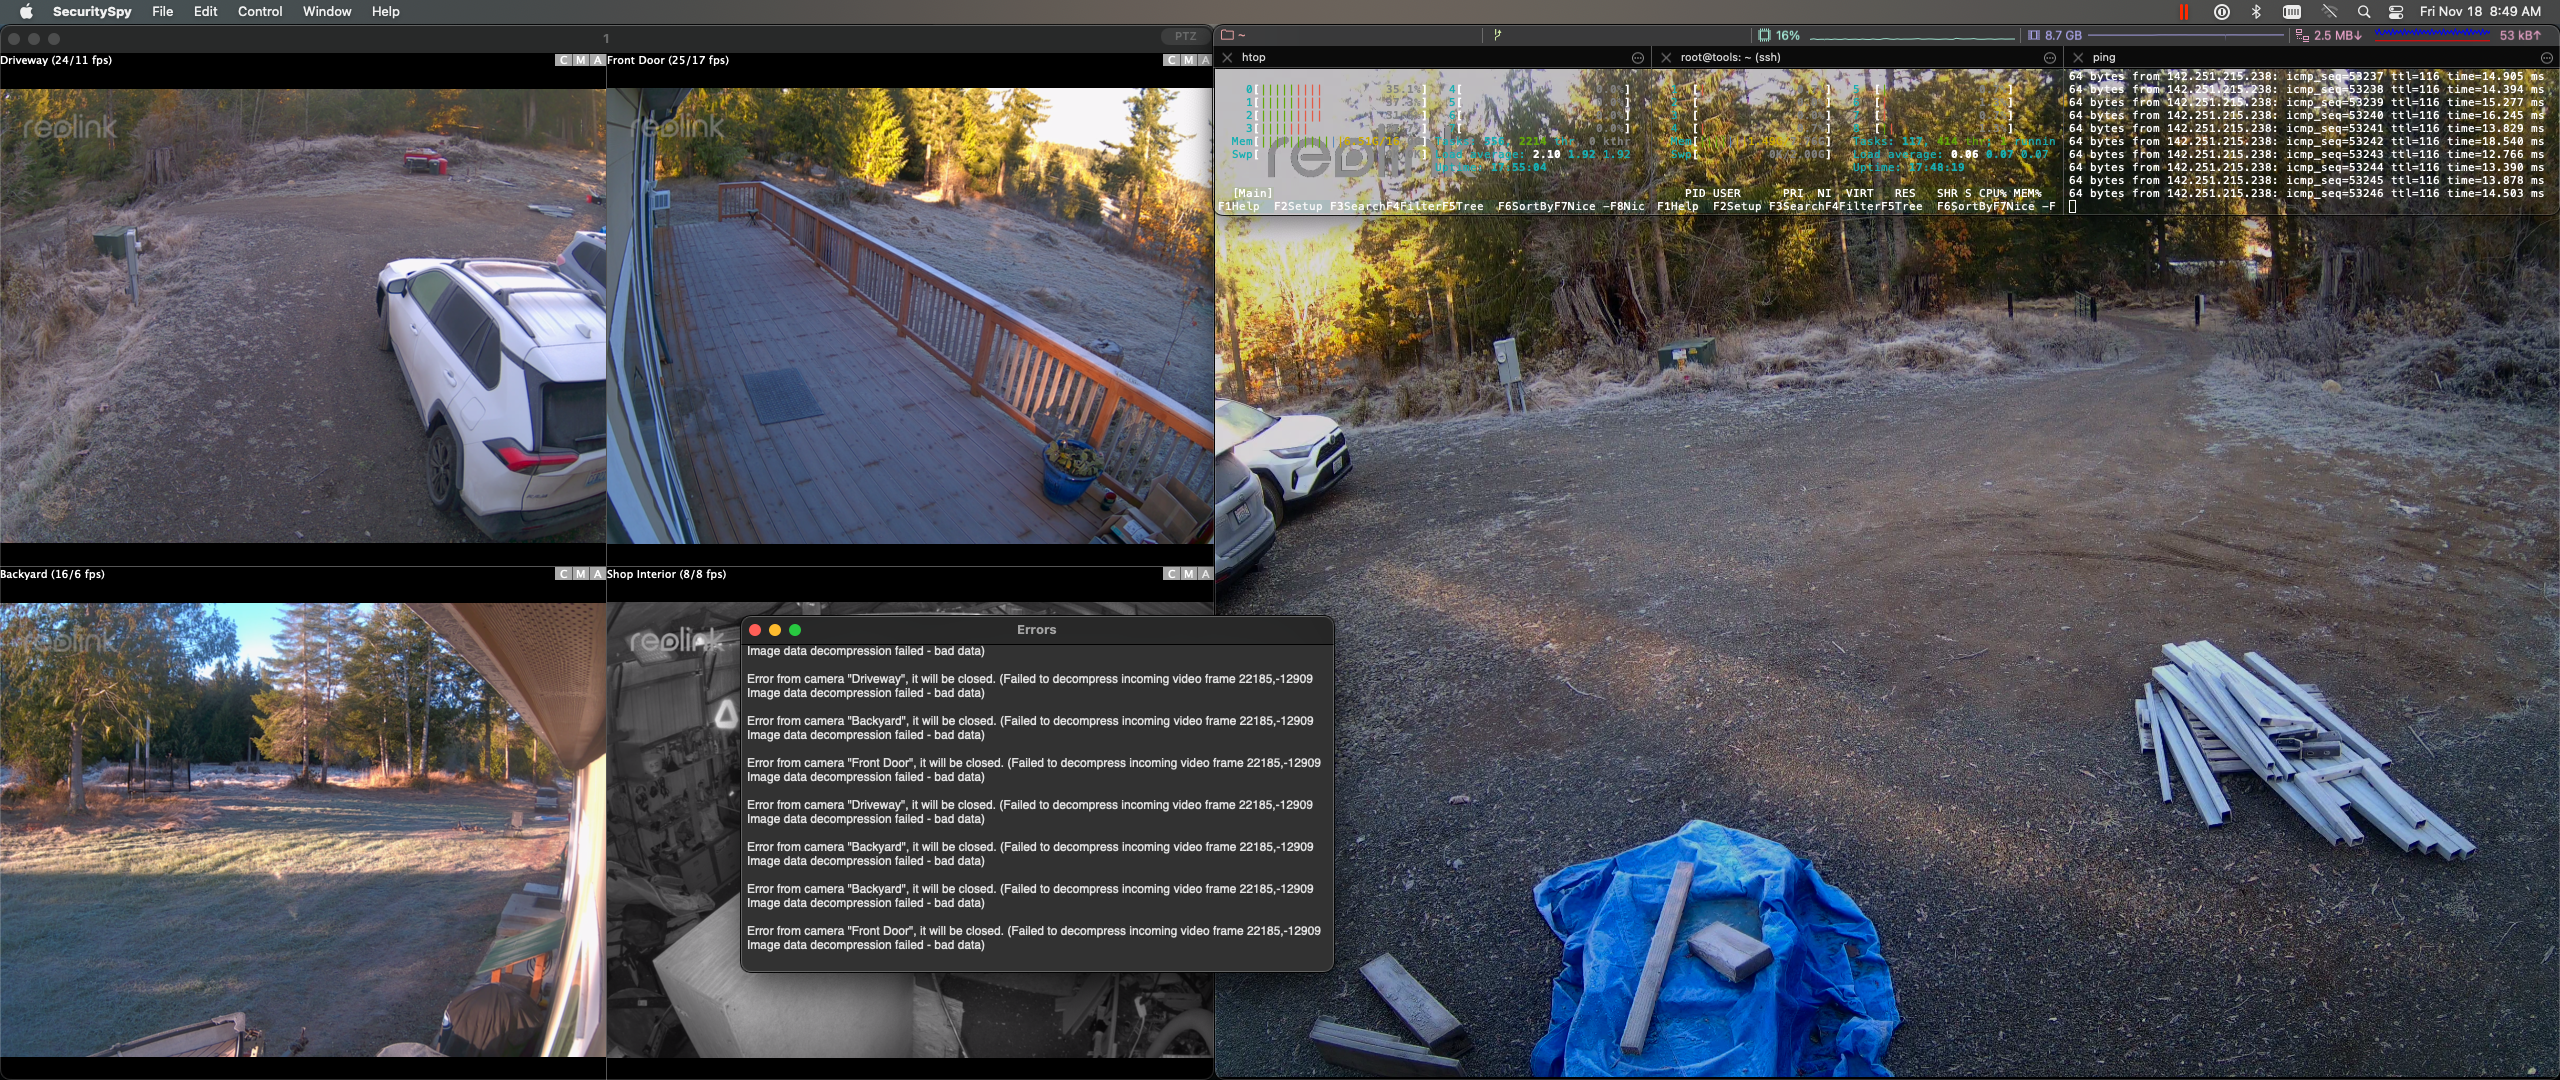This screenshot has height=1080, width=2560.
Task: Open the 1Password menu bar icon
Action: click(2221, 11)
